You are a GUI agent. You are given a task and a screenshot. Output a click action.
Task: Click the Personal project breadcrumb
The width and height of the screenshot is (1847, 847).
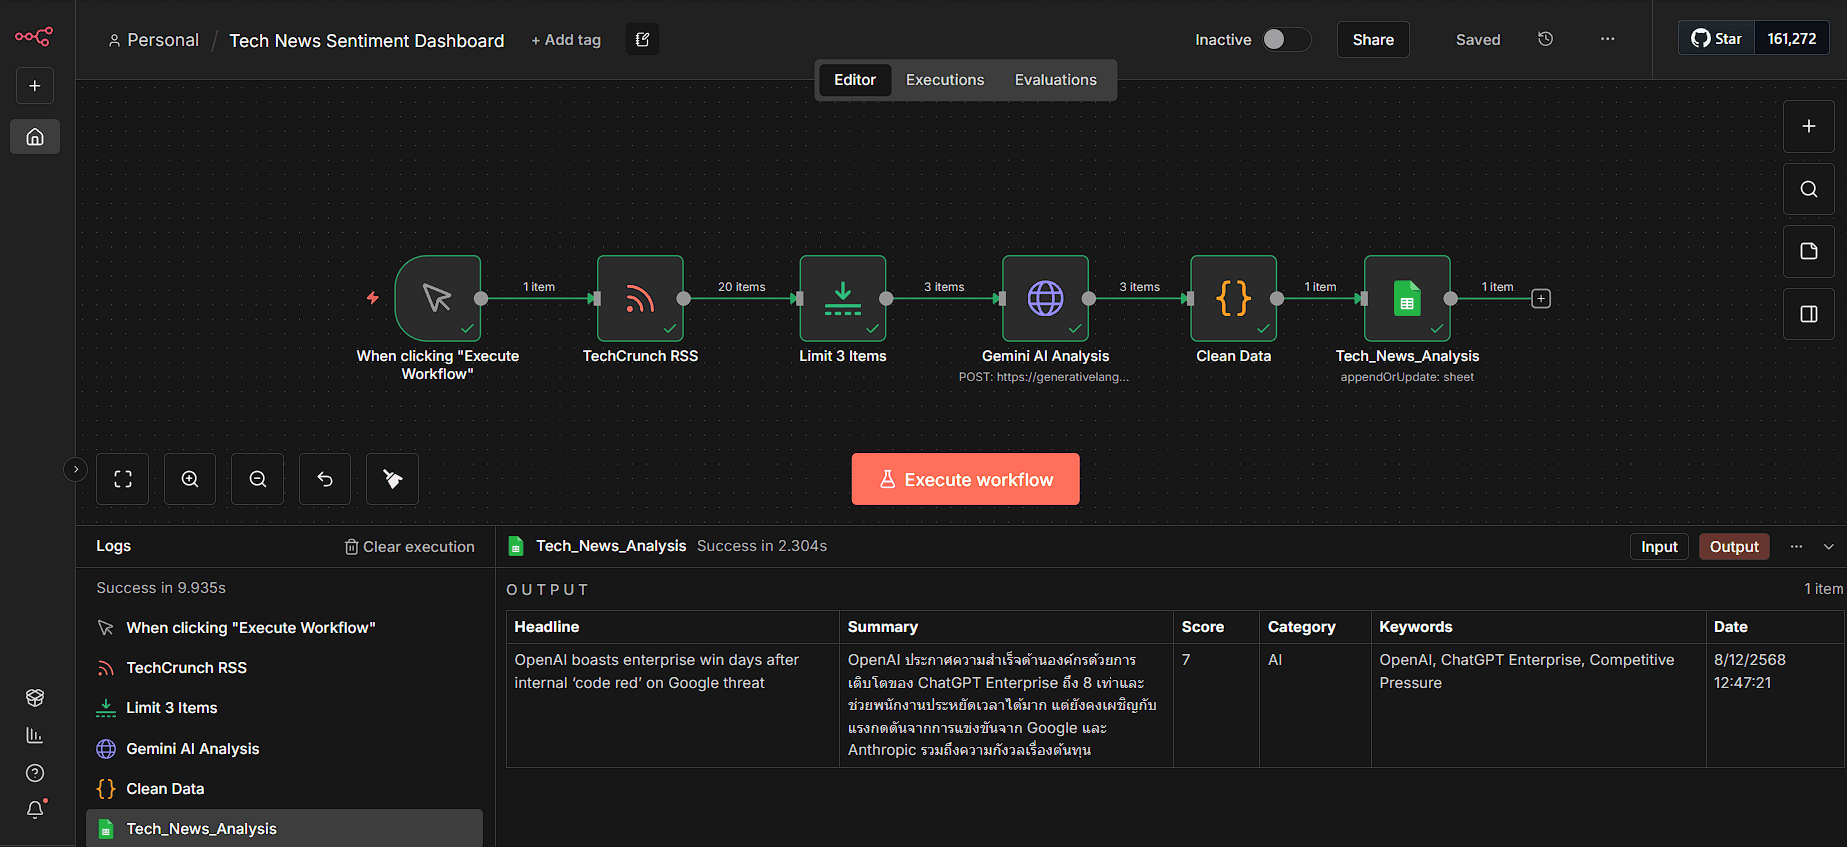[154, 40]
